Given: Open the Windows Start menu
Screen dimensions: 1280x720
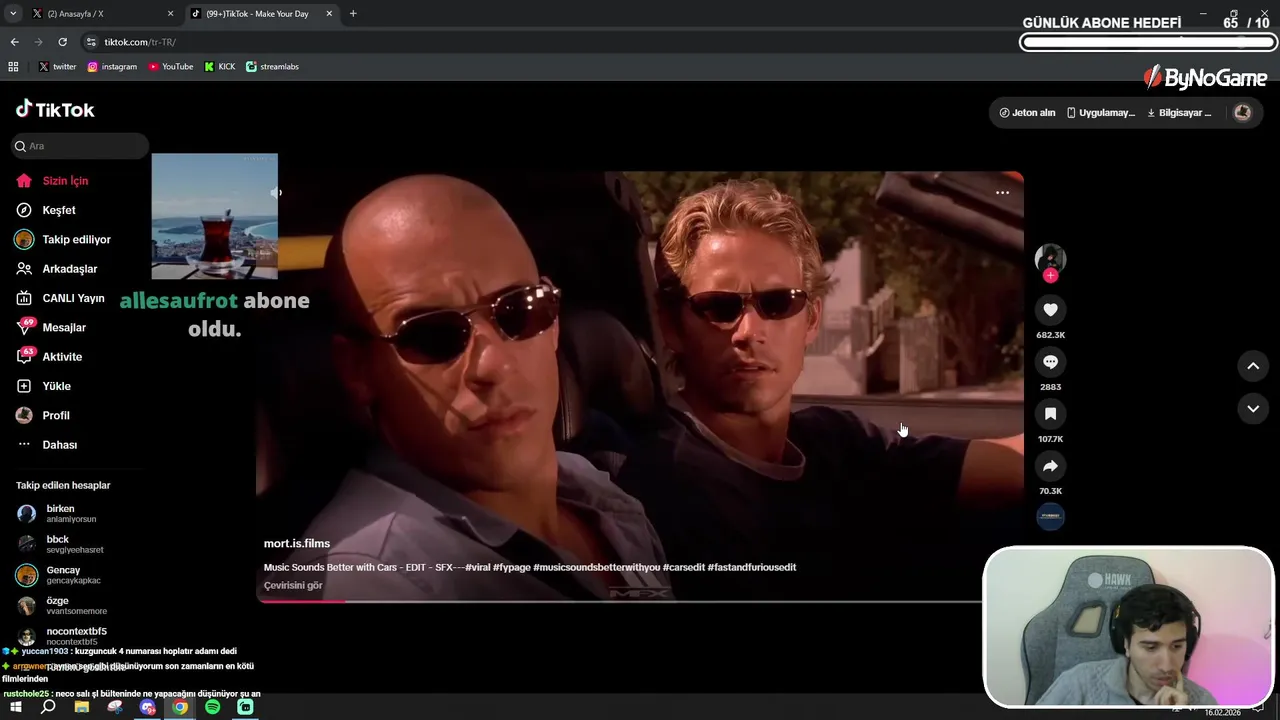Looking at the screenshot, I should click(x=15, y=707).
